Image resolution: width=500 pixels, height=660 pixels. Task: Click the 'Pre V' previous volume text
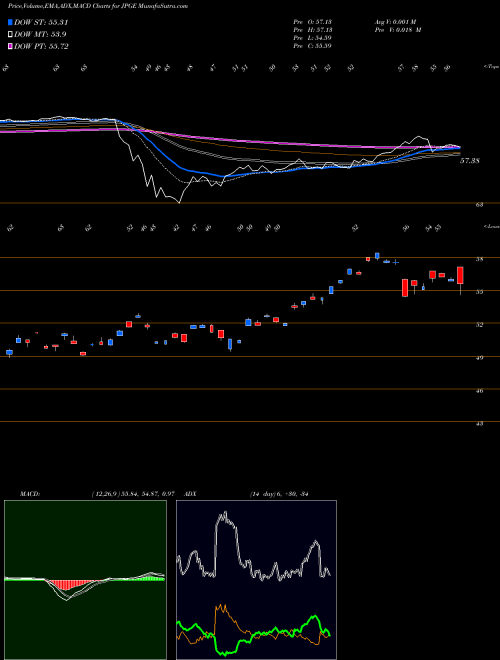(397, 30)
